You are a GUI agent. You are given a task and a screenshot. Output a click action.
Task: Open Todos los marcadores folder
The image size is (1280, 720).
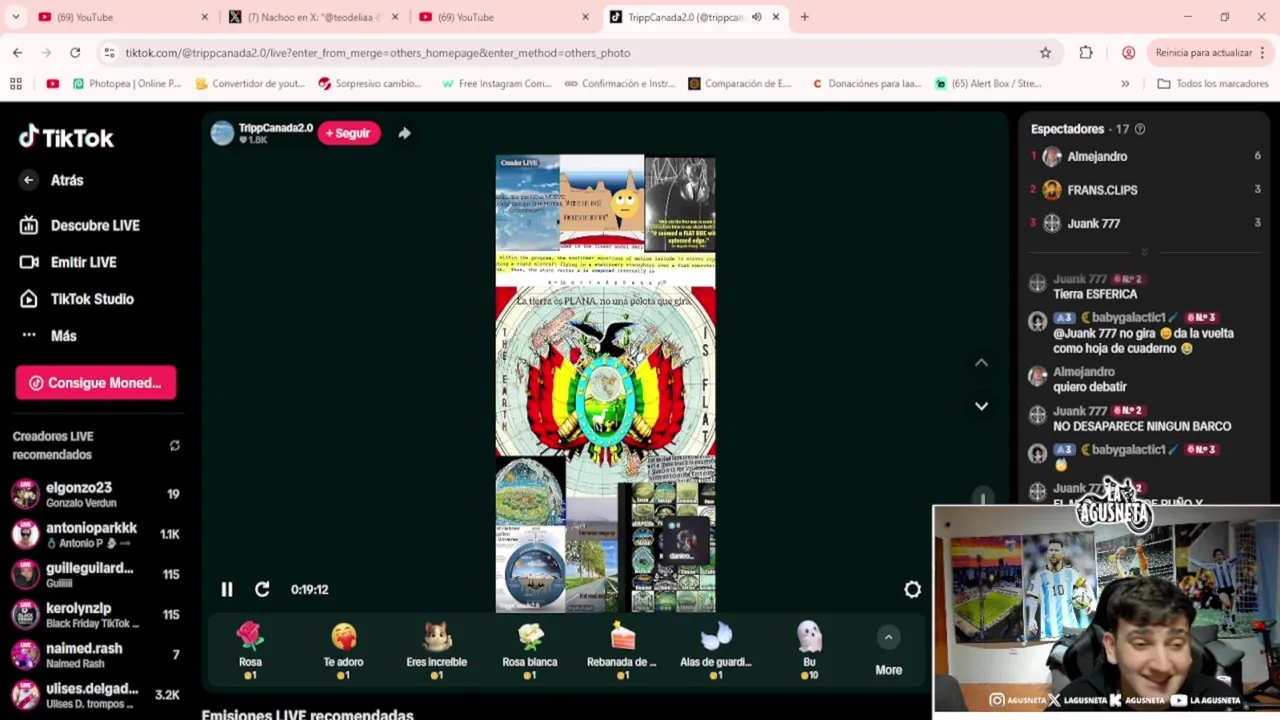pos(1212,84)
